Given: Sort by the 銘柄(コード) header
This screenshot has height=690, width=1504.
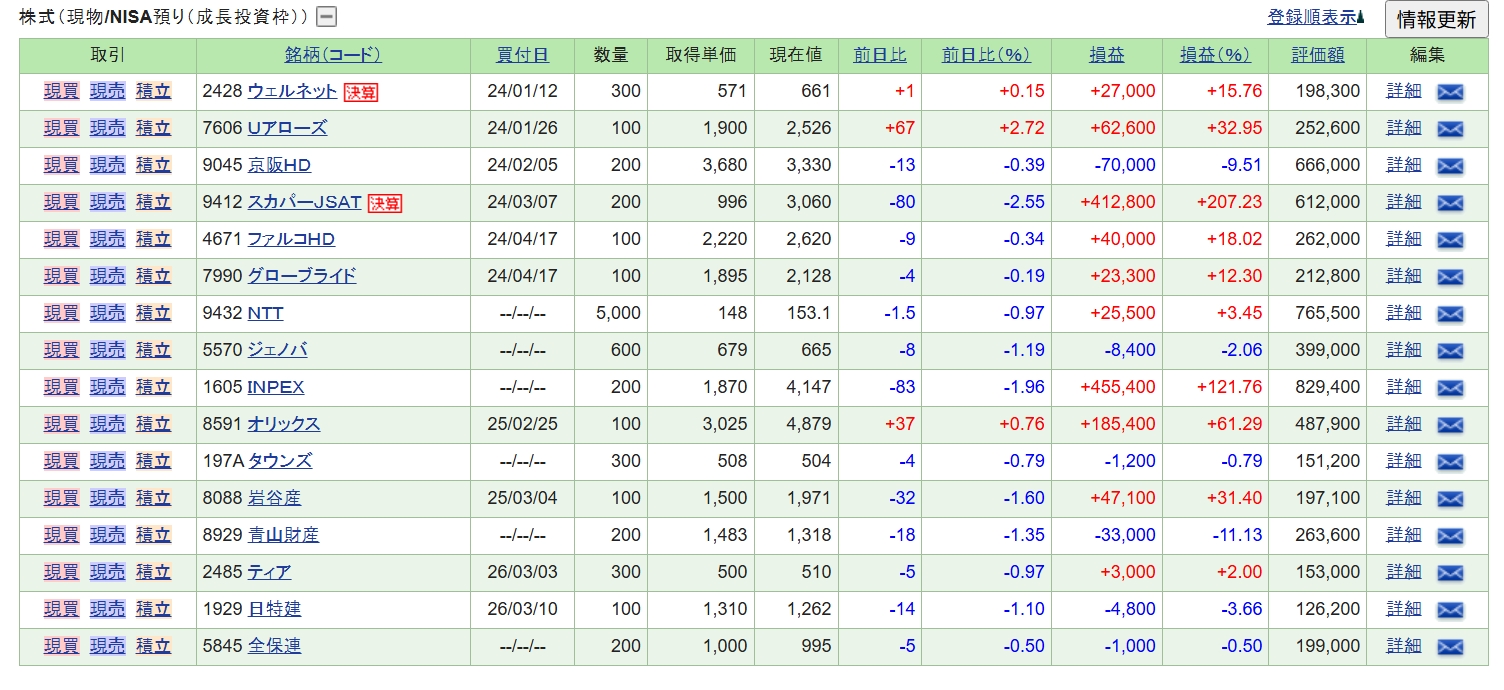Looking at the screenshot, I should (333, 55).
